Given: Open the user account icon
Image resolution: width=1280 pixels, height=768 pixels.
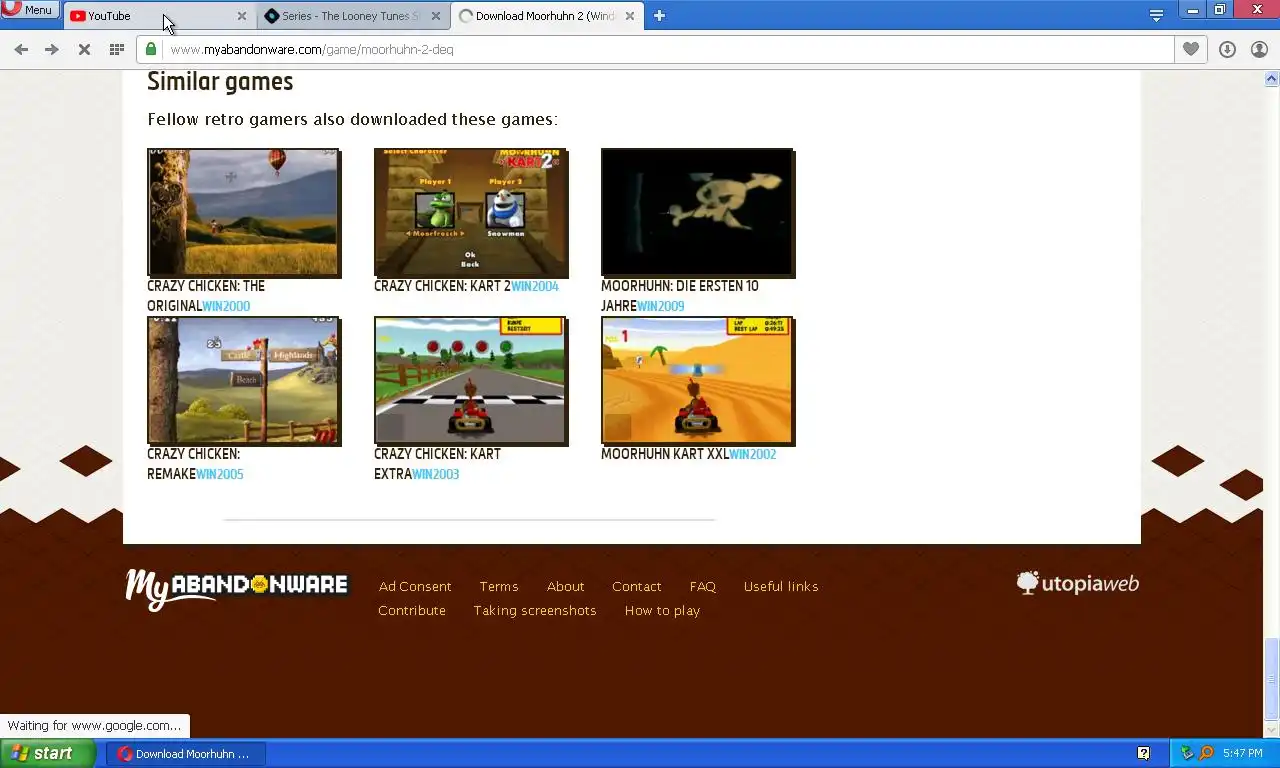Looking at the screenshot, I should 1259,49.
